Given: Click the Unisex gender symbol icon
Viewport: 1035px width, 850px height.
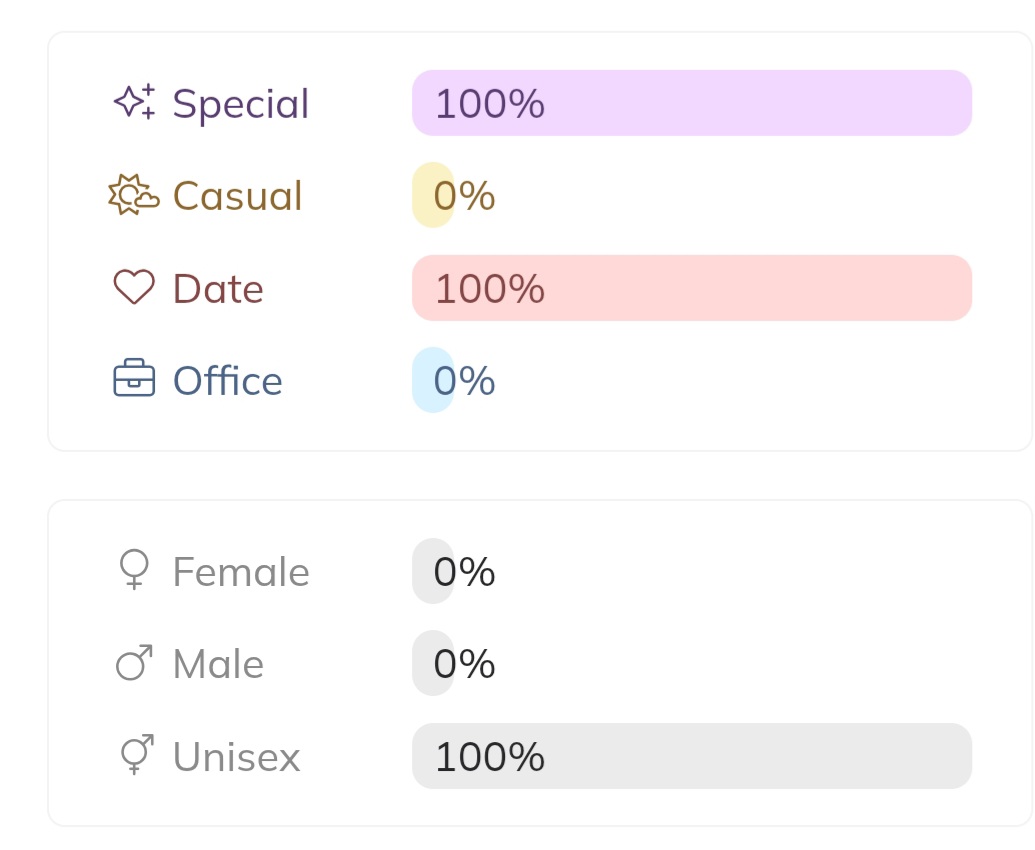Looking at the screenshot, I should [x=135, y=755].
